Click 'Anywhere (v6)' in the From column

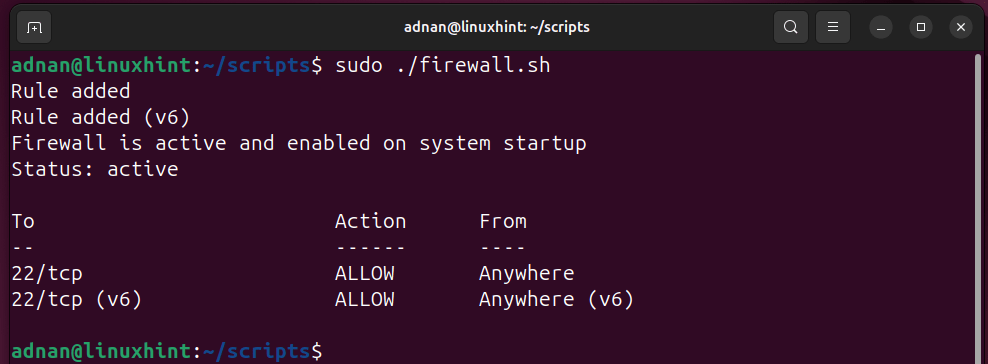[x=556, y=300]
